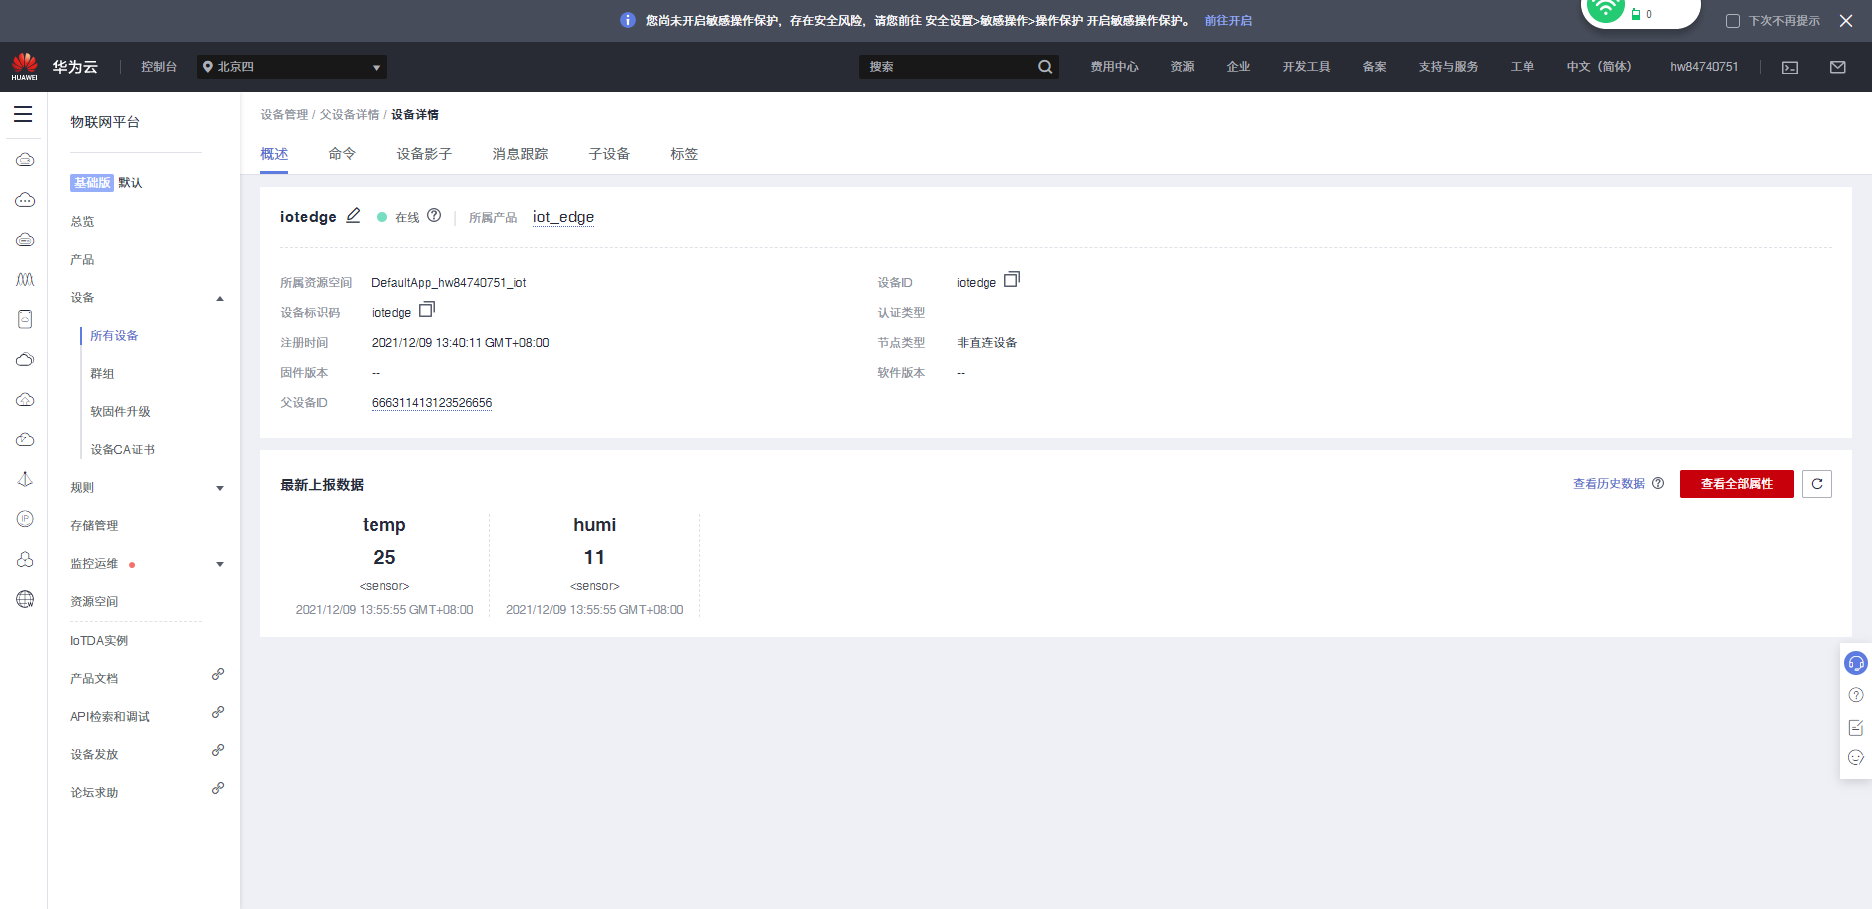
Task: Open the hamburger service list menu
Action: click(x=23, y=114)
